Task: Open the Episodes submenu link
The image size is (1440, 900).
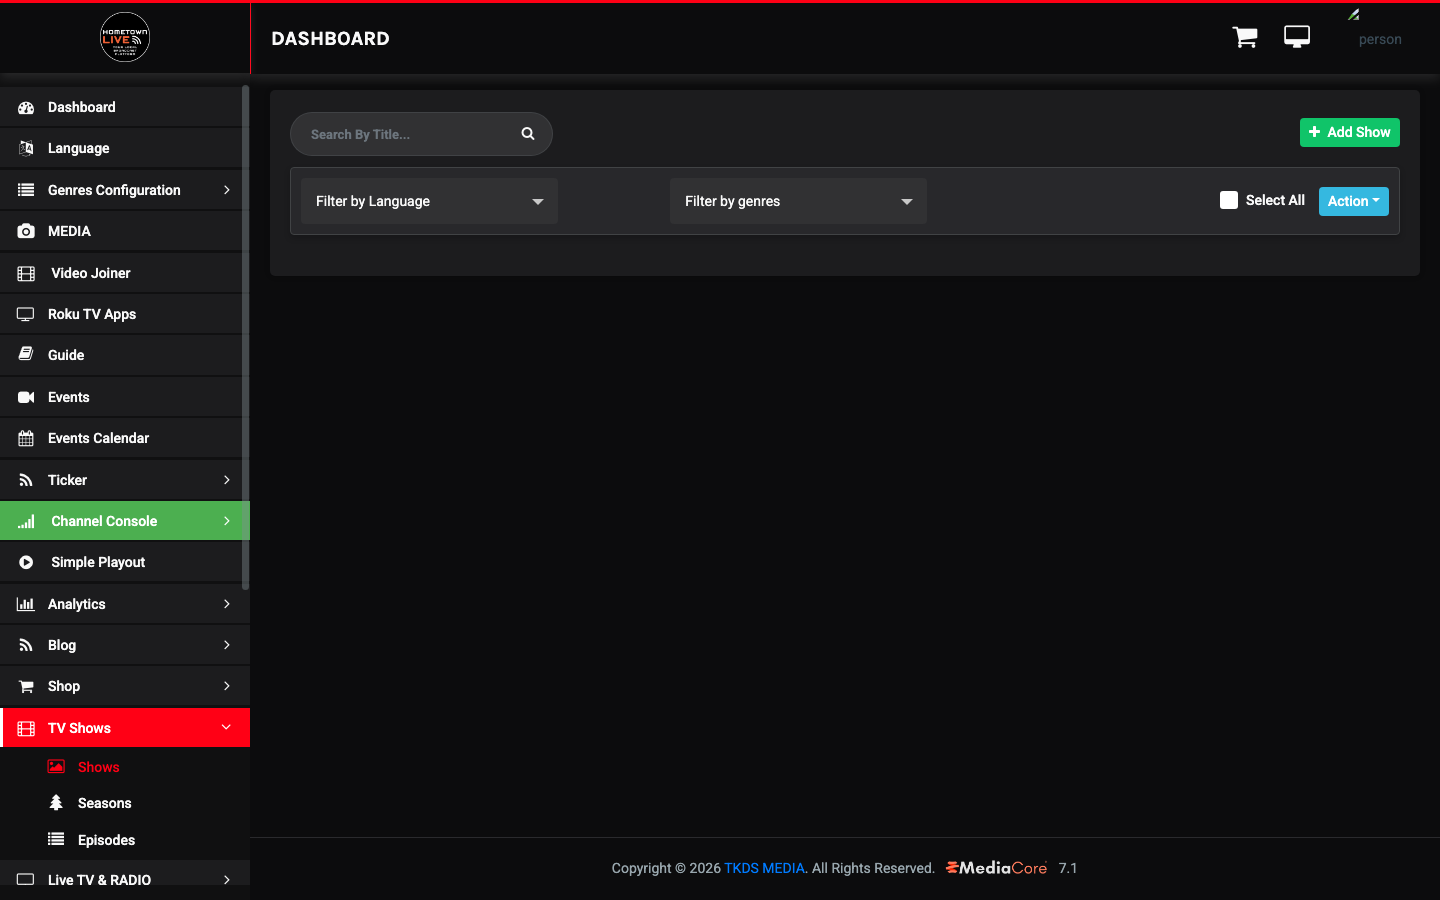Action: click(x=107, y=840)
